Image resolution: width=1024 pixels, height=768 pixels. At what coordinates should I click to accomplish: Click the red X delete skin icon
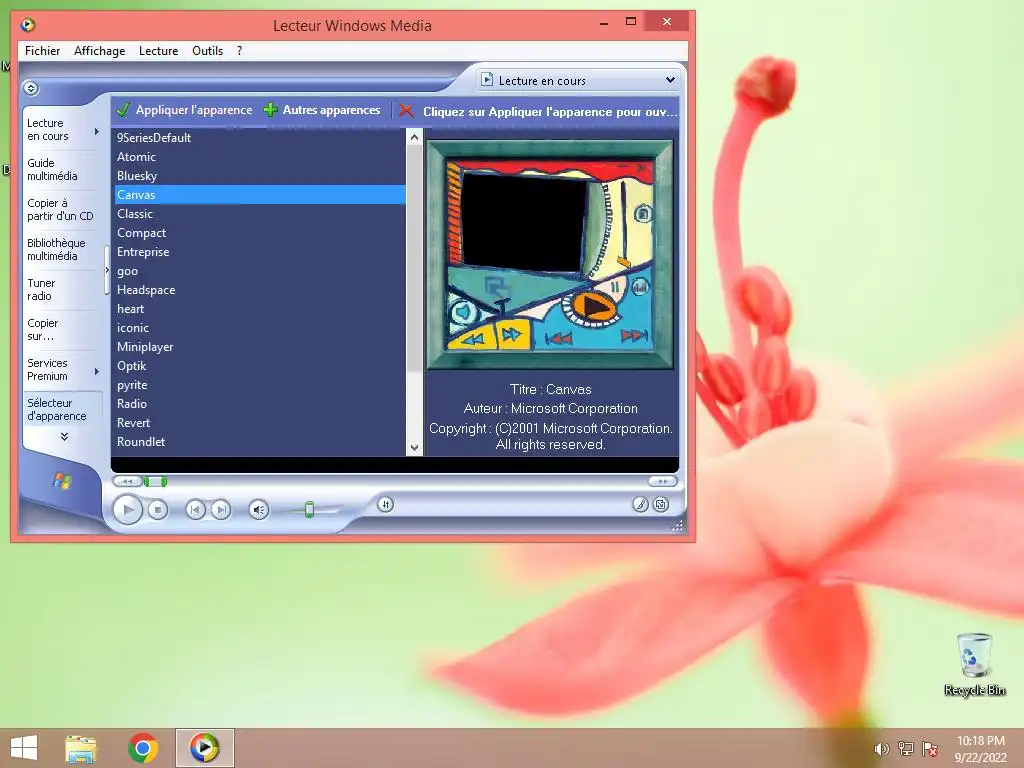(x=406, y=111)
